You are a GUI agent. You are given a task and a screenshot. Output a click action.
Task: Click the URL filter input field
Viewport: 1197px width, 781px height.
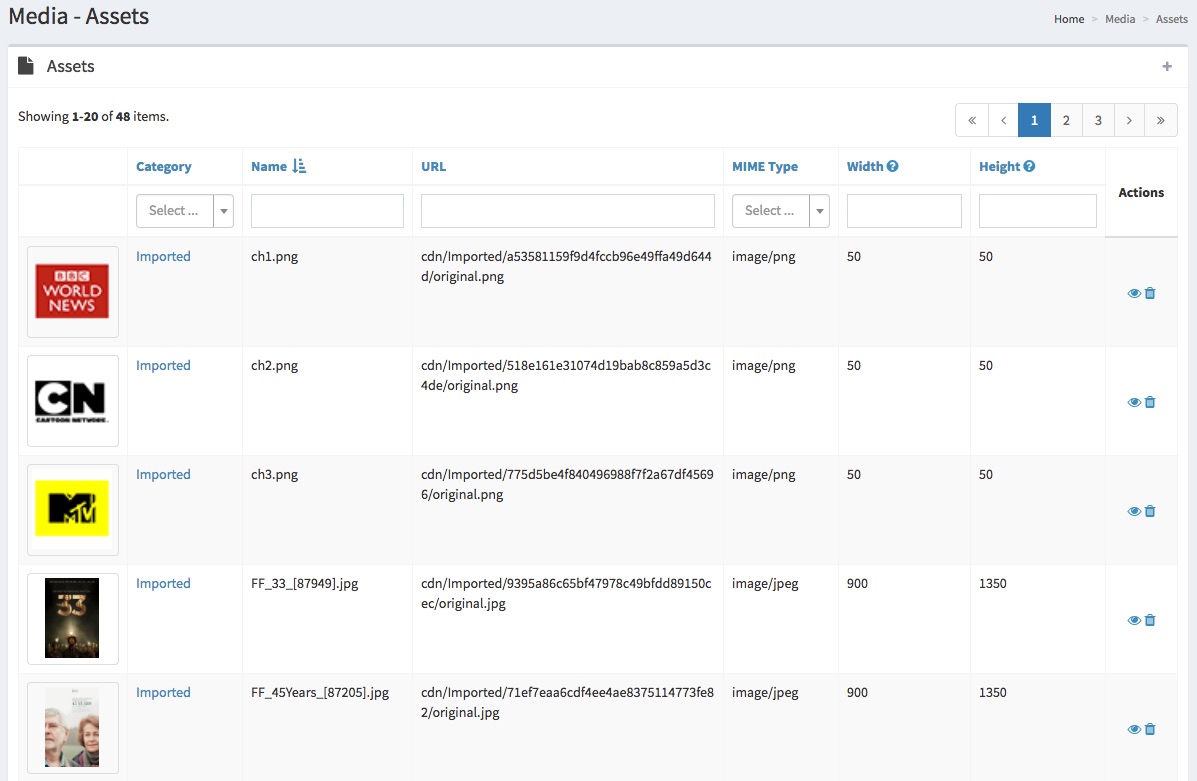click(567, 211)
